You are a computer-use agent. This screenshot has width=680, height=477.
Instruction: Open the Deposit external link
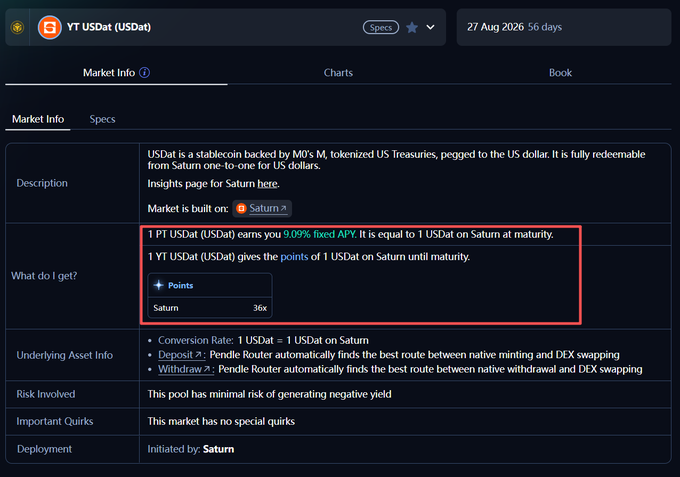point(181,355)
